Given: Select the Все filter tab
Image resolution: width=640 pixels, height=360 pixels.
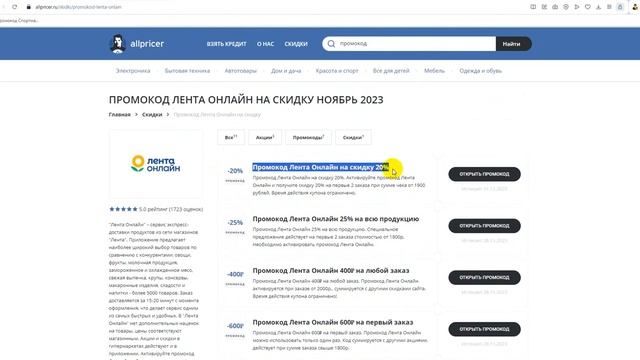Looking at the screenshot, I should 231,137.
